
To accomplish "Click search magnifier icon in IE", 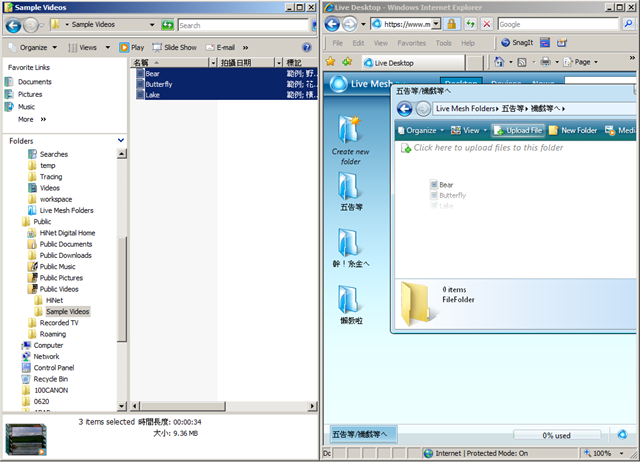I will pos(628,24).
